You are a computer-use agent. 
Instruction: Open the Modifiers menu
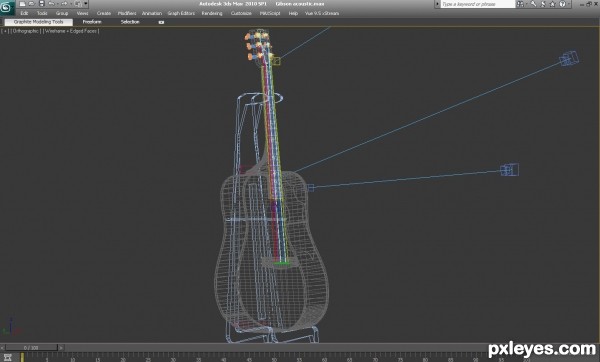(127, 13)
